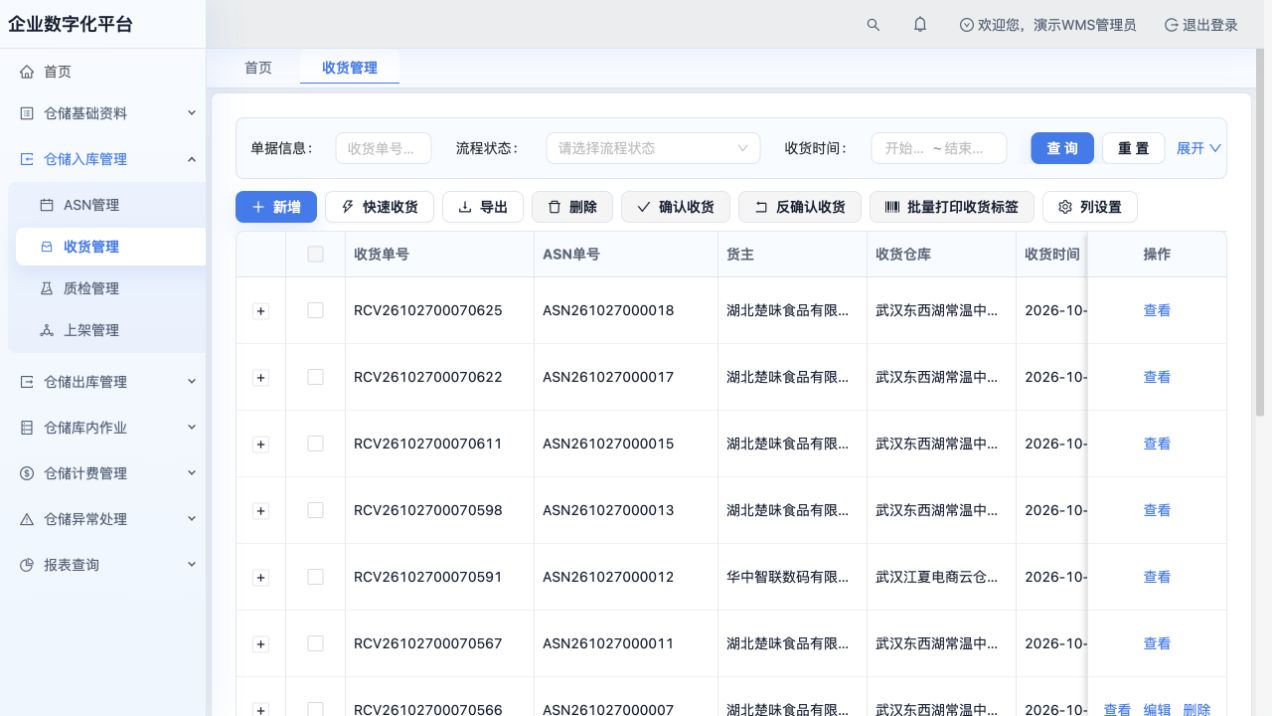Expand the 仓储库内作业 sidebar menu

[103, 428]
